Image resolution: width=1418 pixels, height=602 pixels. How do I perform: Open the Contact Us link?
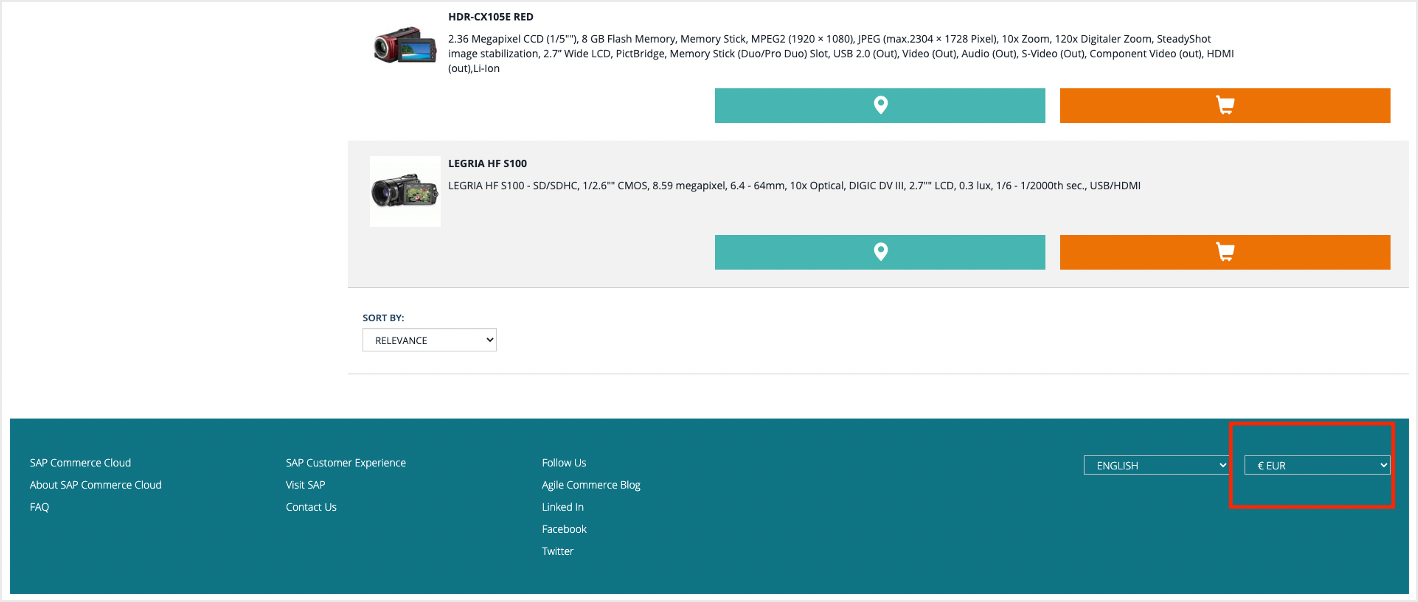[x=311, y=507]
